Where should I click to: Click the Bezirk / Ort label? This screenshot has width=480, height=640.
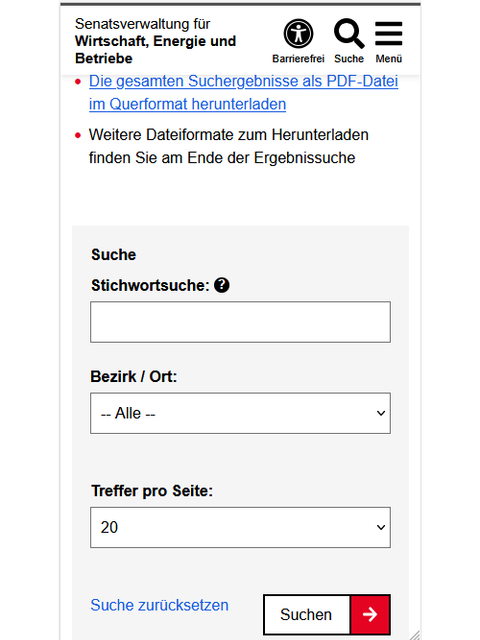[134, 376]
